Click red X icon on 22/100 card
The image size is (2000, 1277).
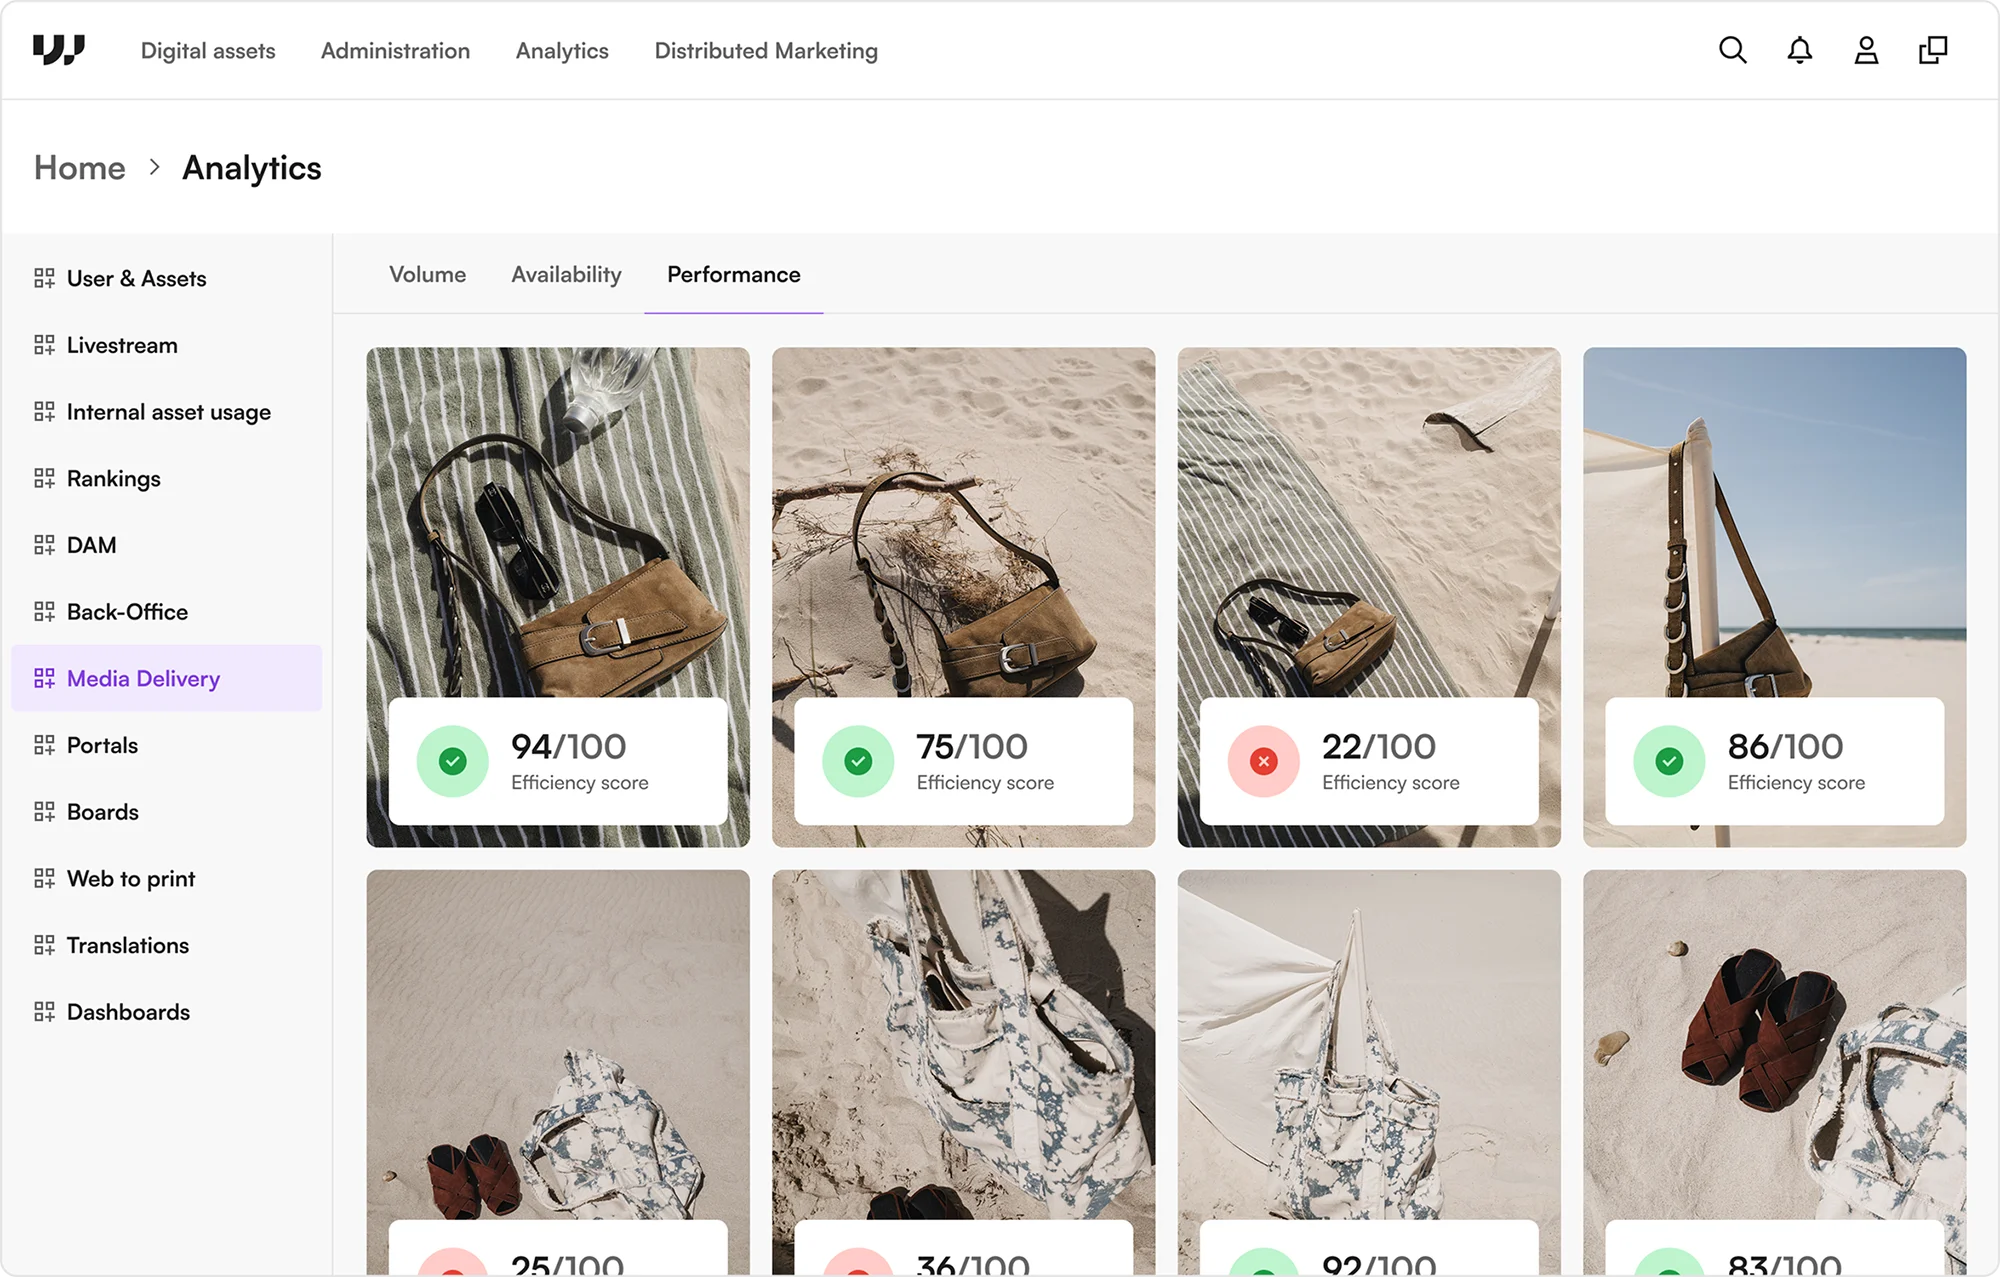point(1264,761)
